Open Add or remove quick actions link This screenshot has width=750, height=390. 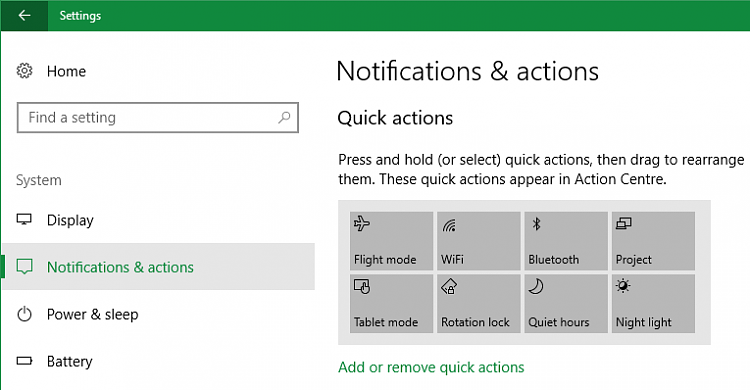pos(431,367)
